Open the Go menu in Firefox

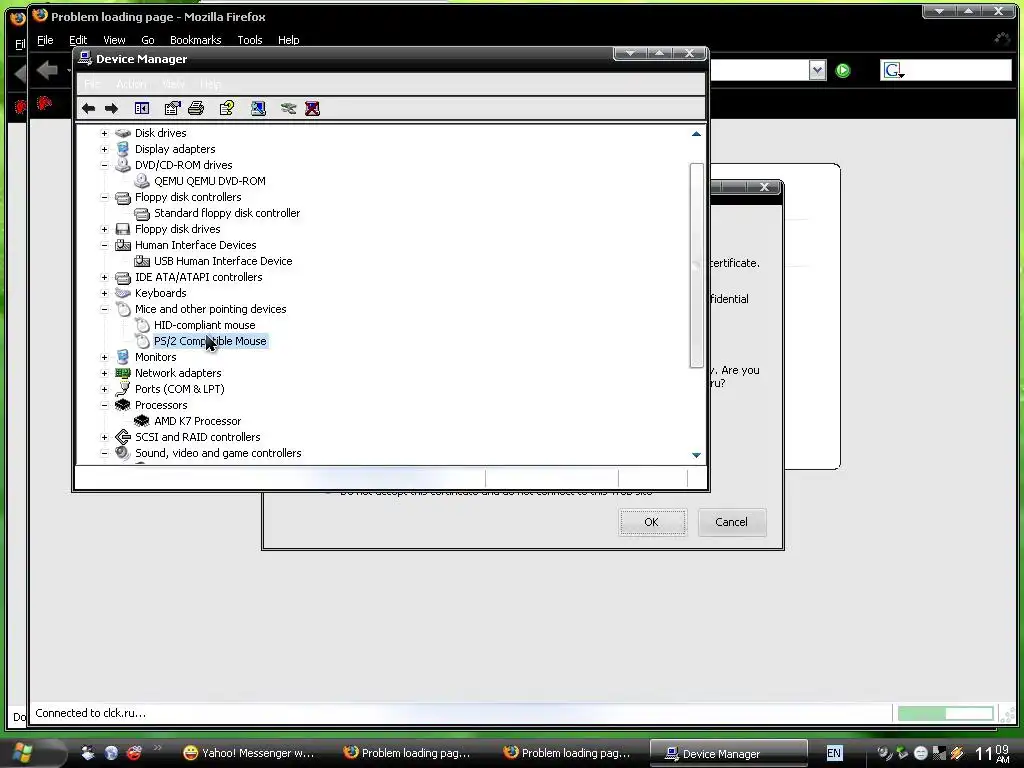point(148,40)
